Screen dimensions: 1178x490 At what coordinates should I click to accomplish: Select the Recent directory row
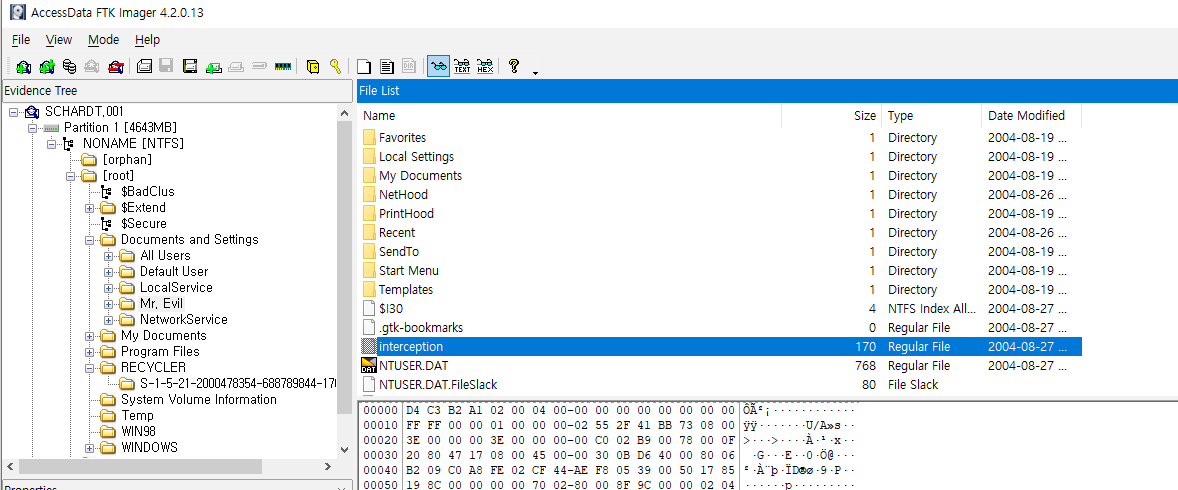coord(720,233)
